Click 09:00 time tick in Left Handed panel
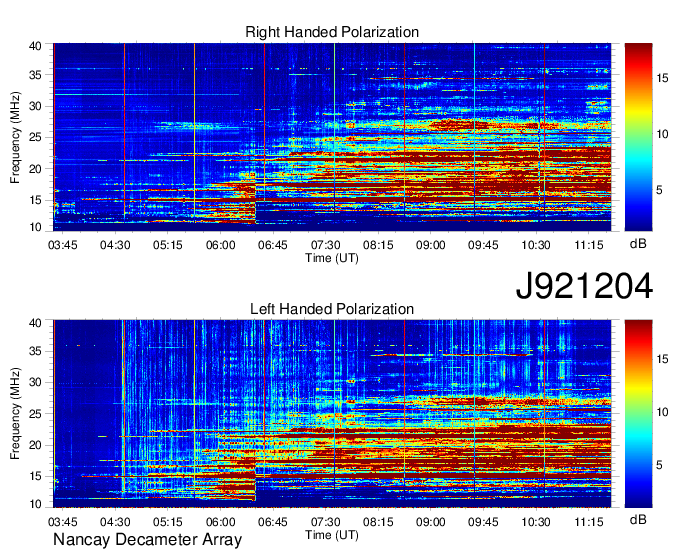Viewport: 680px width, 552px height. click(x=431, y=522)
